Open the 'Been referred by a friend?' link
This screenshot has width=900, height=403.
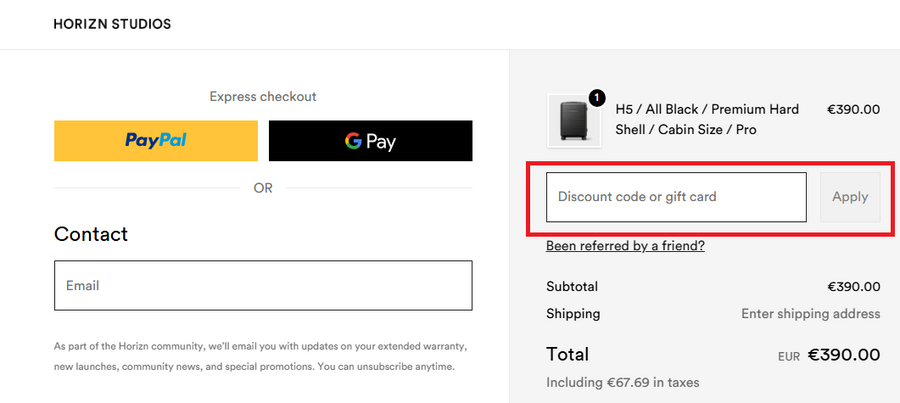pos(625,245)
